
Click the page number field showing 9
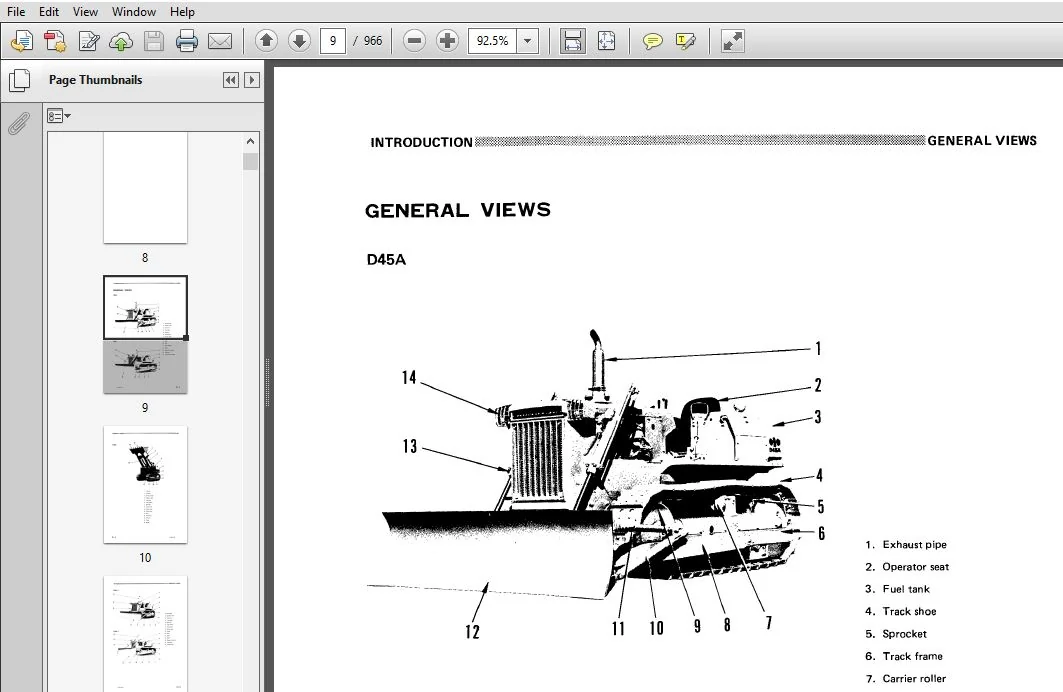point(333,41)
